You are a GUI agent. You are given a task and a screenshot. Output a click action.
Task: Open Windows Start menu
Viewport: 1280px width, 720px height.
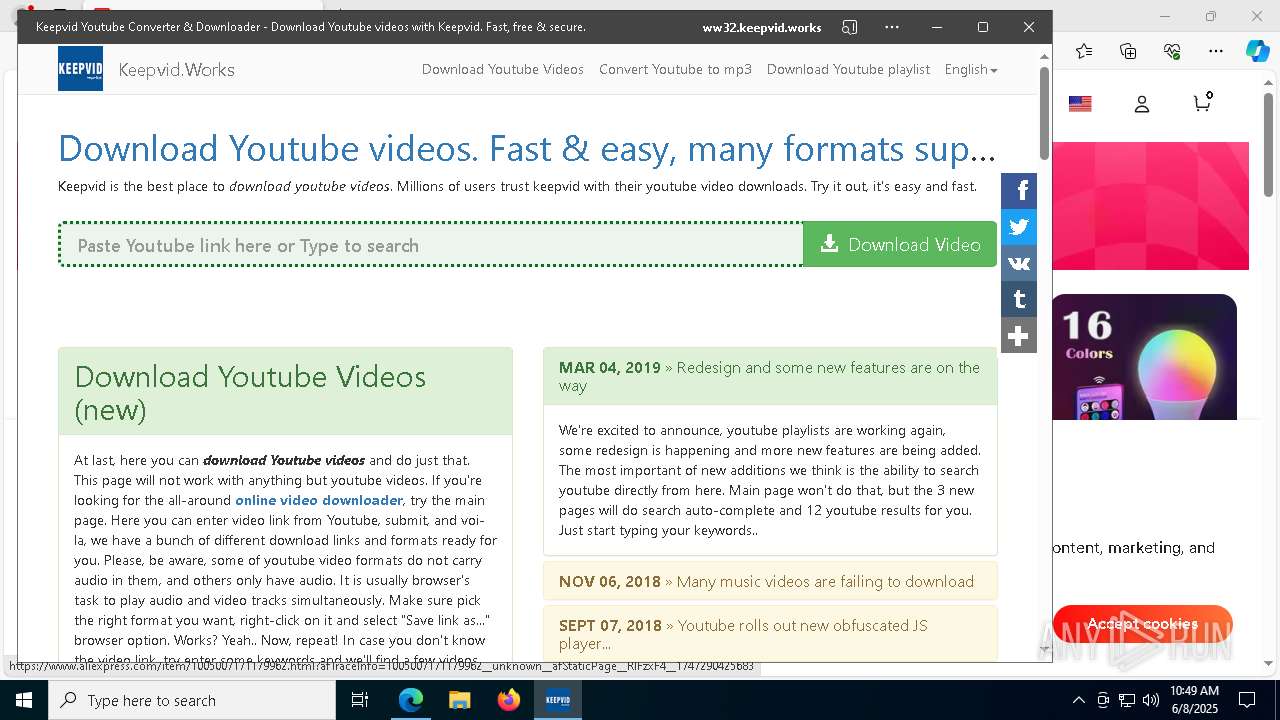pyautogui.click(x=24, y=700)
